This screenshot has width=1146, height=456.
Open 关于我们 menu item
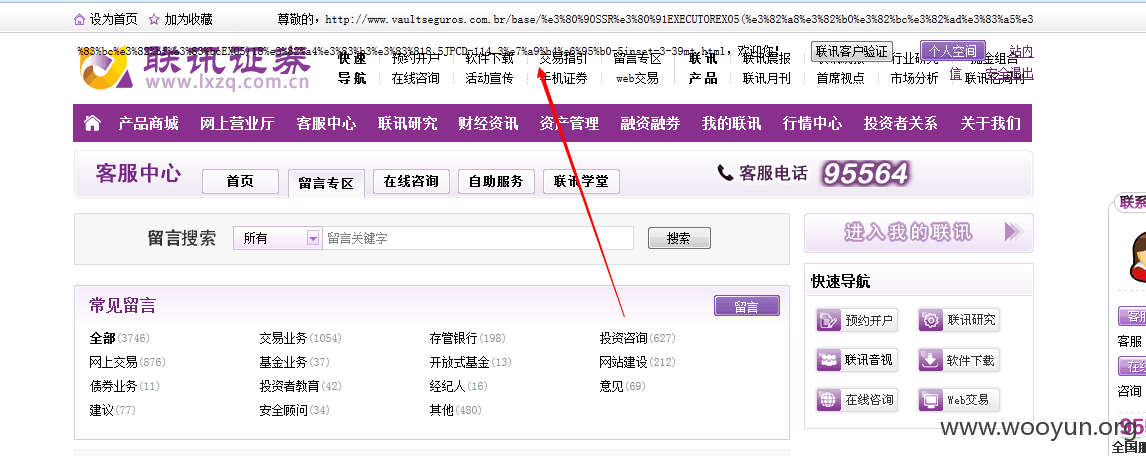point(990,124)
